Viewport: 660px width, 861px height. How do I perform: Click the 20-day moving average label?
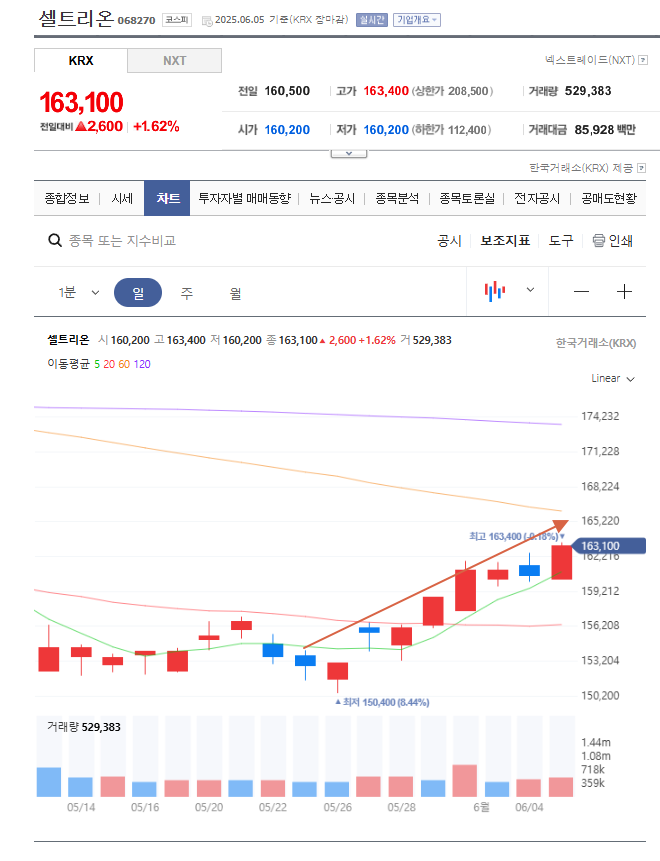tap(109, 364)
